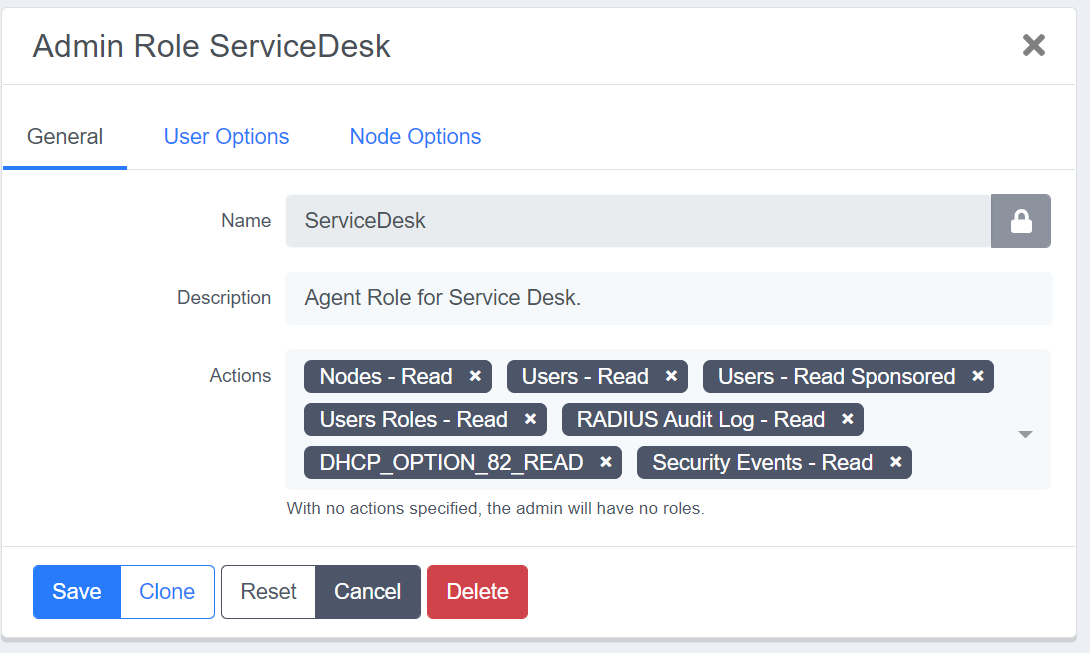This screenshot has height=653, width=1090.
Task: Click the Name field containing ServiceDesk
Action: (638, 221)
